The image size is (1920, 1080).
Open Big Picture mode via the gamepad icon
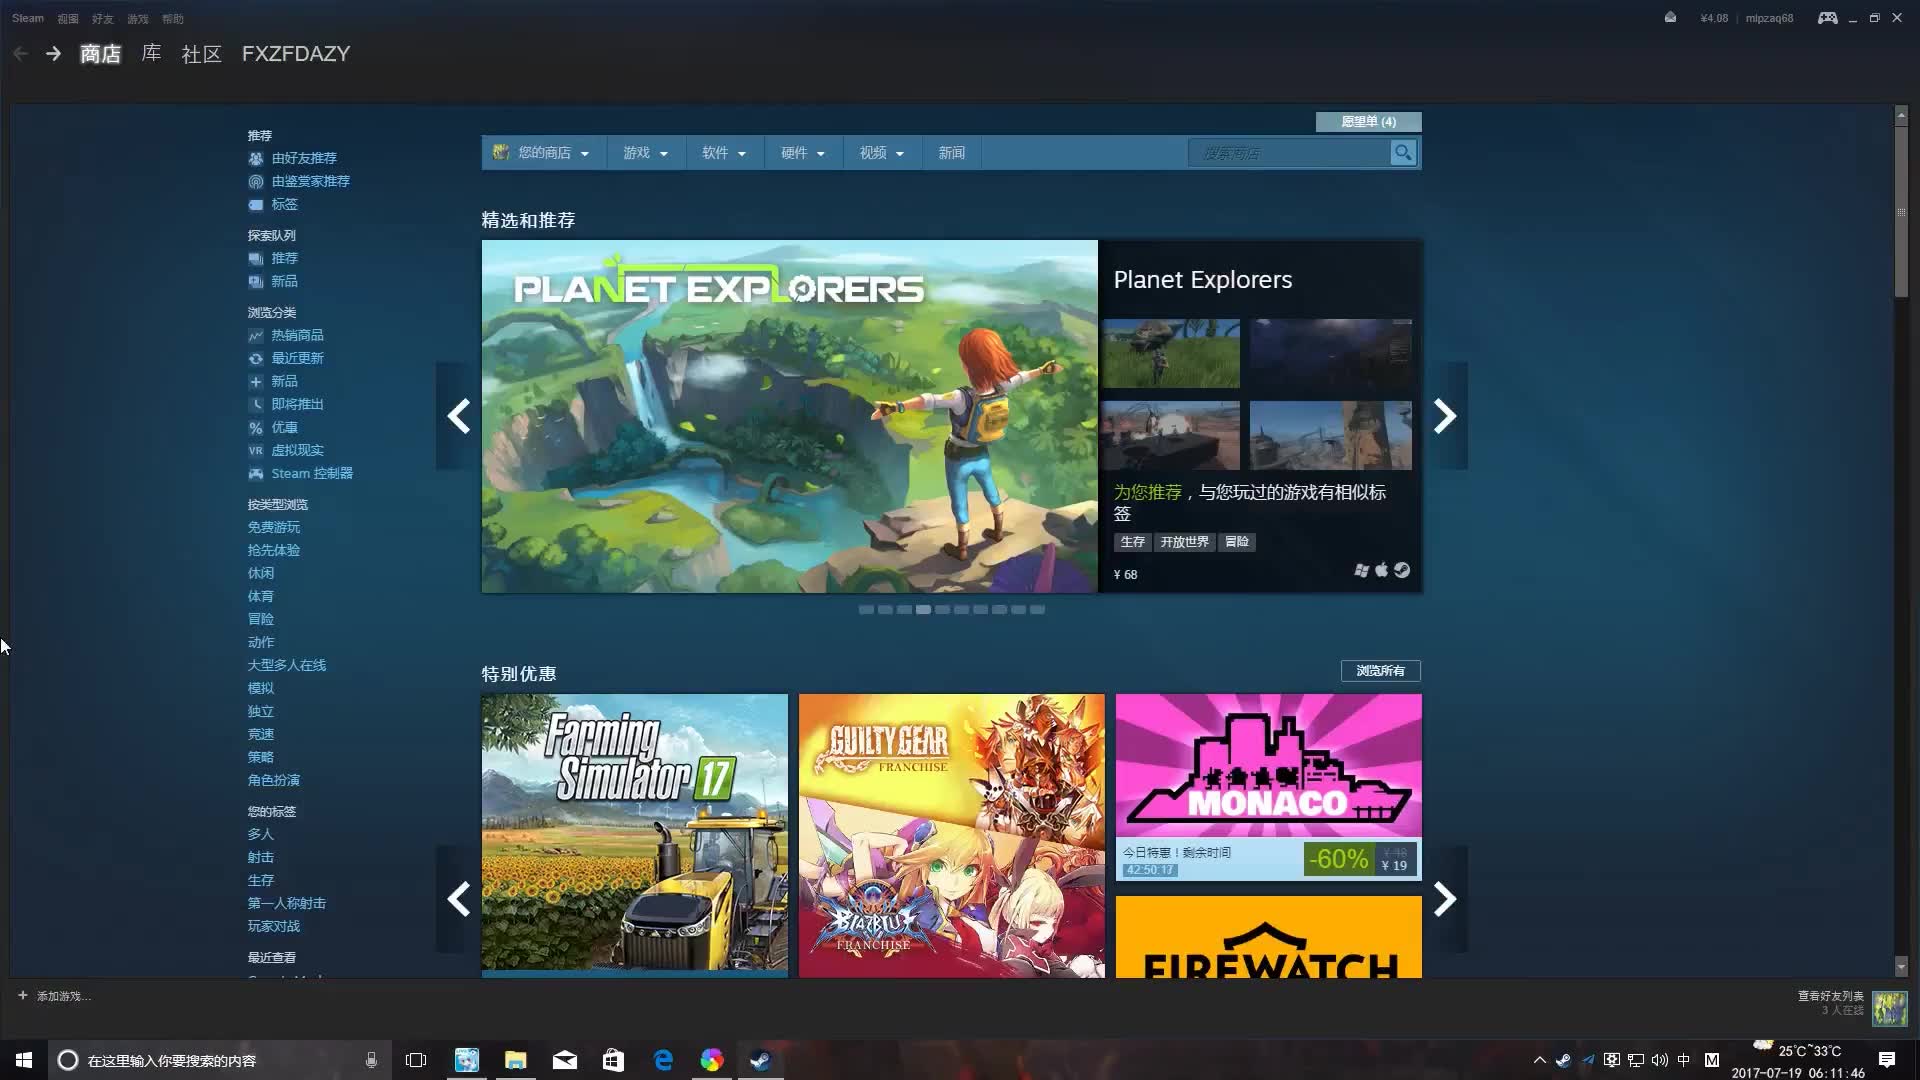click(x=1827, y=18)
